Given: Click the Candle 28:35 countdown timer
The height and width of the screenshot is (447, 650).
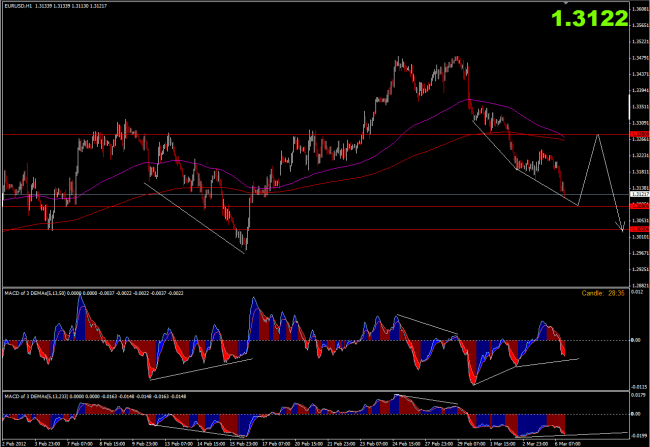Looking at the screenshot, I should click(603, 293).
